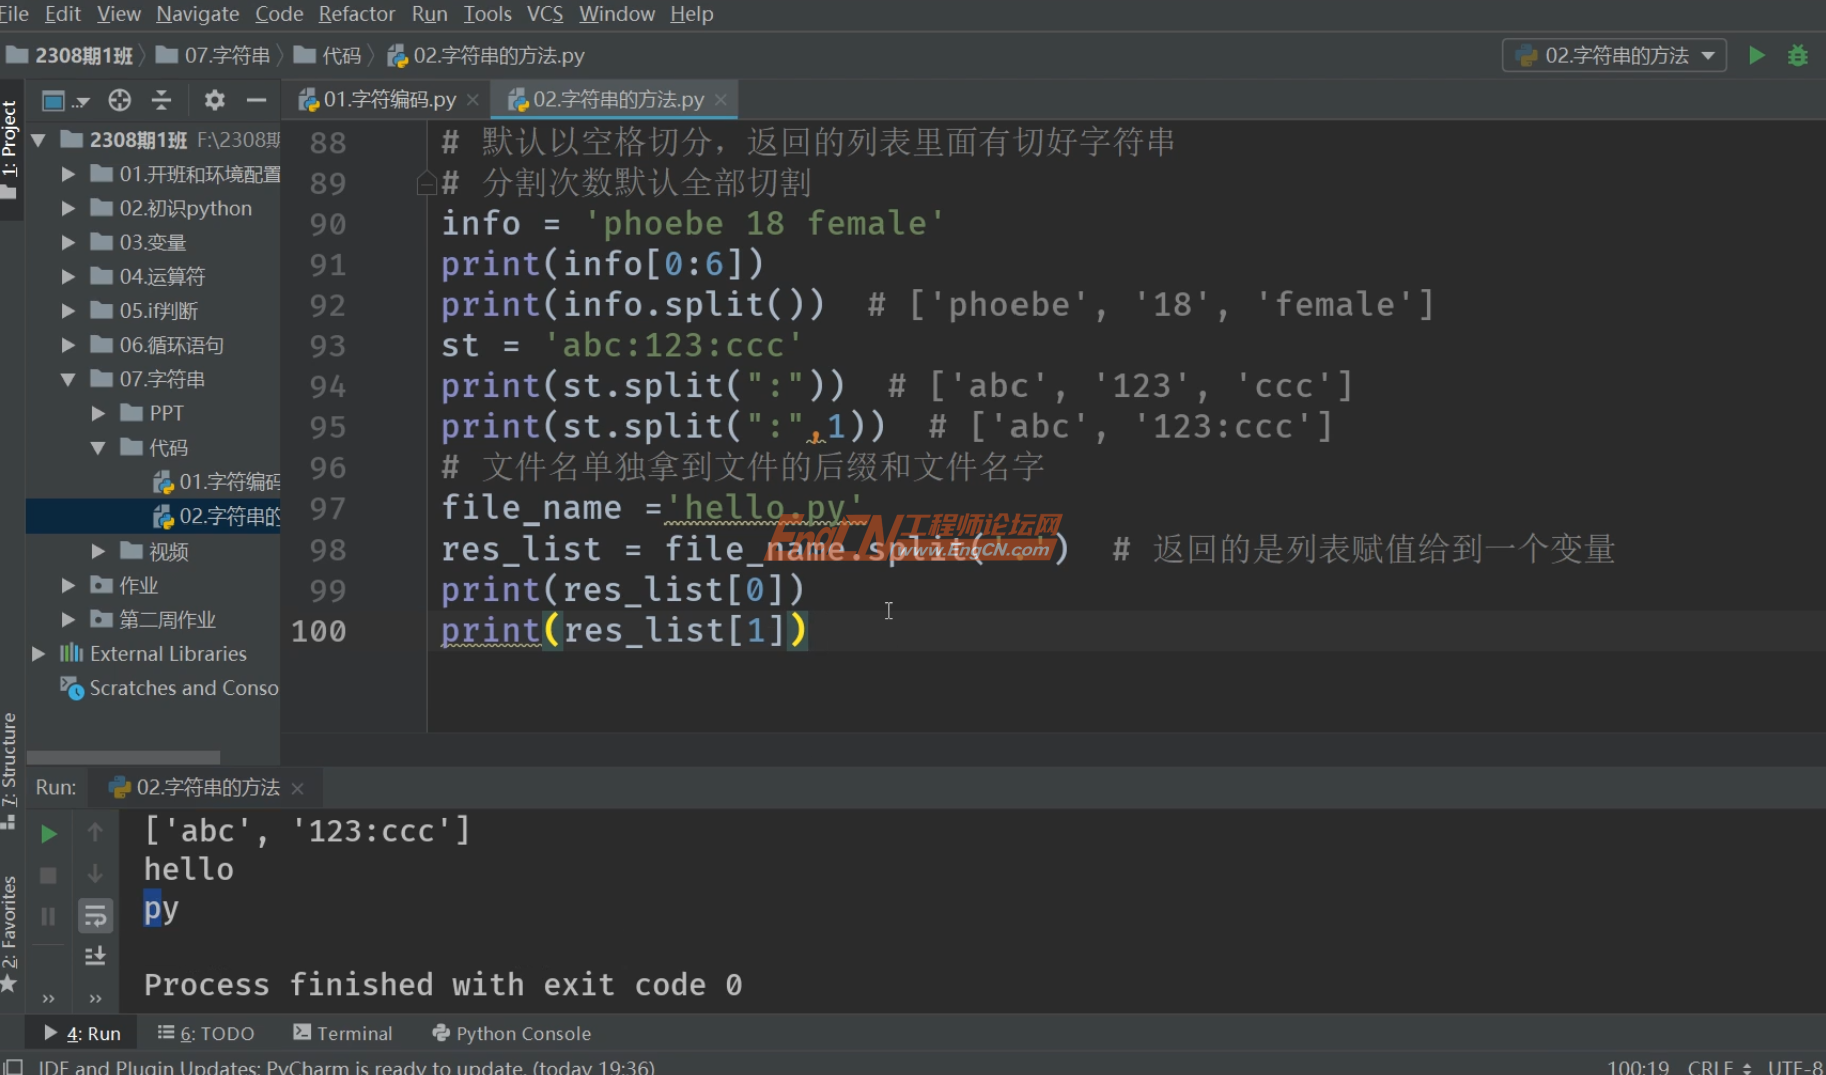
Task: Open the run configuration dropdown 02.字符串的方法
Action: pyautogui.click(x=1613, y=55)
